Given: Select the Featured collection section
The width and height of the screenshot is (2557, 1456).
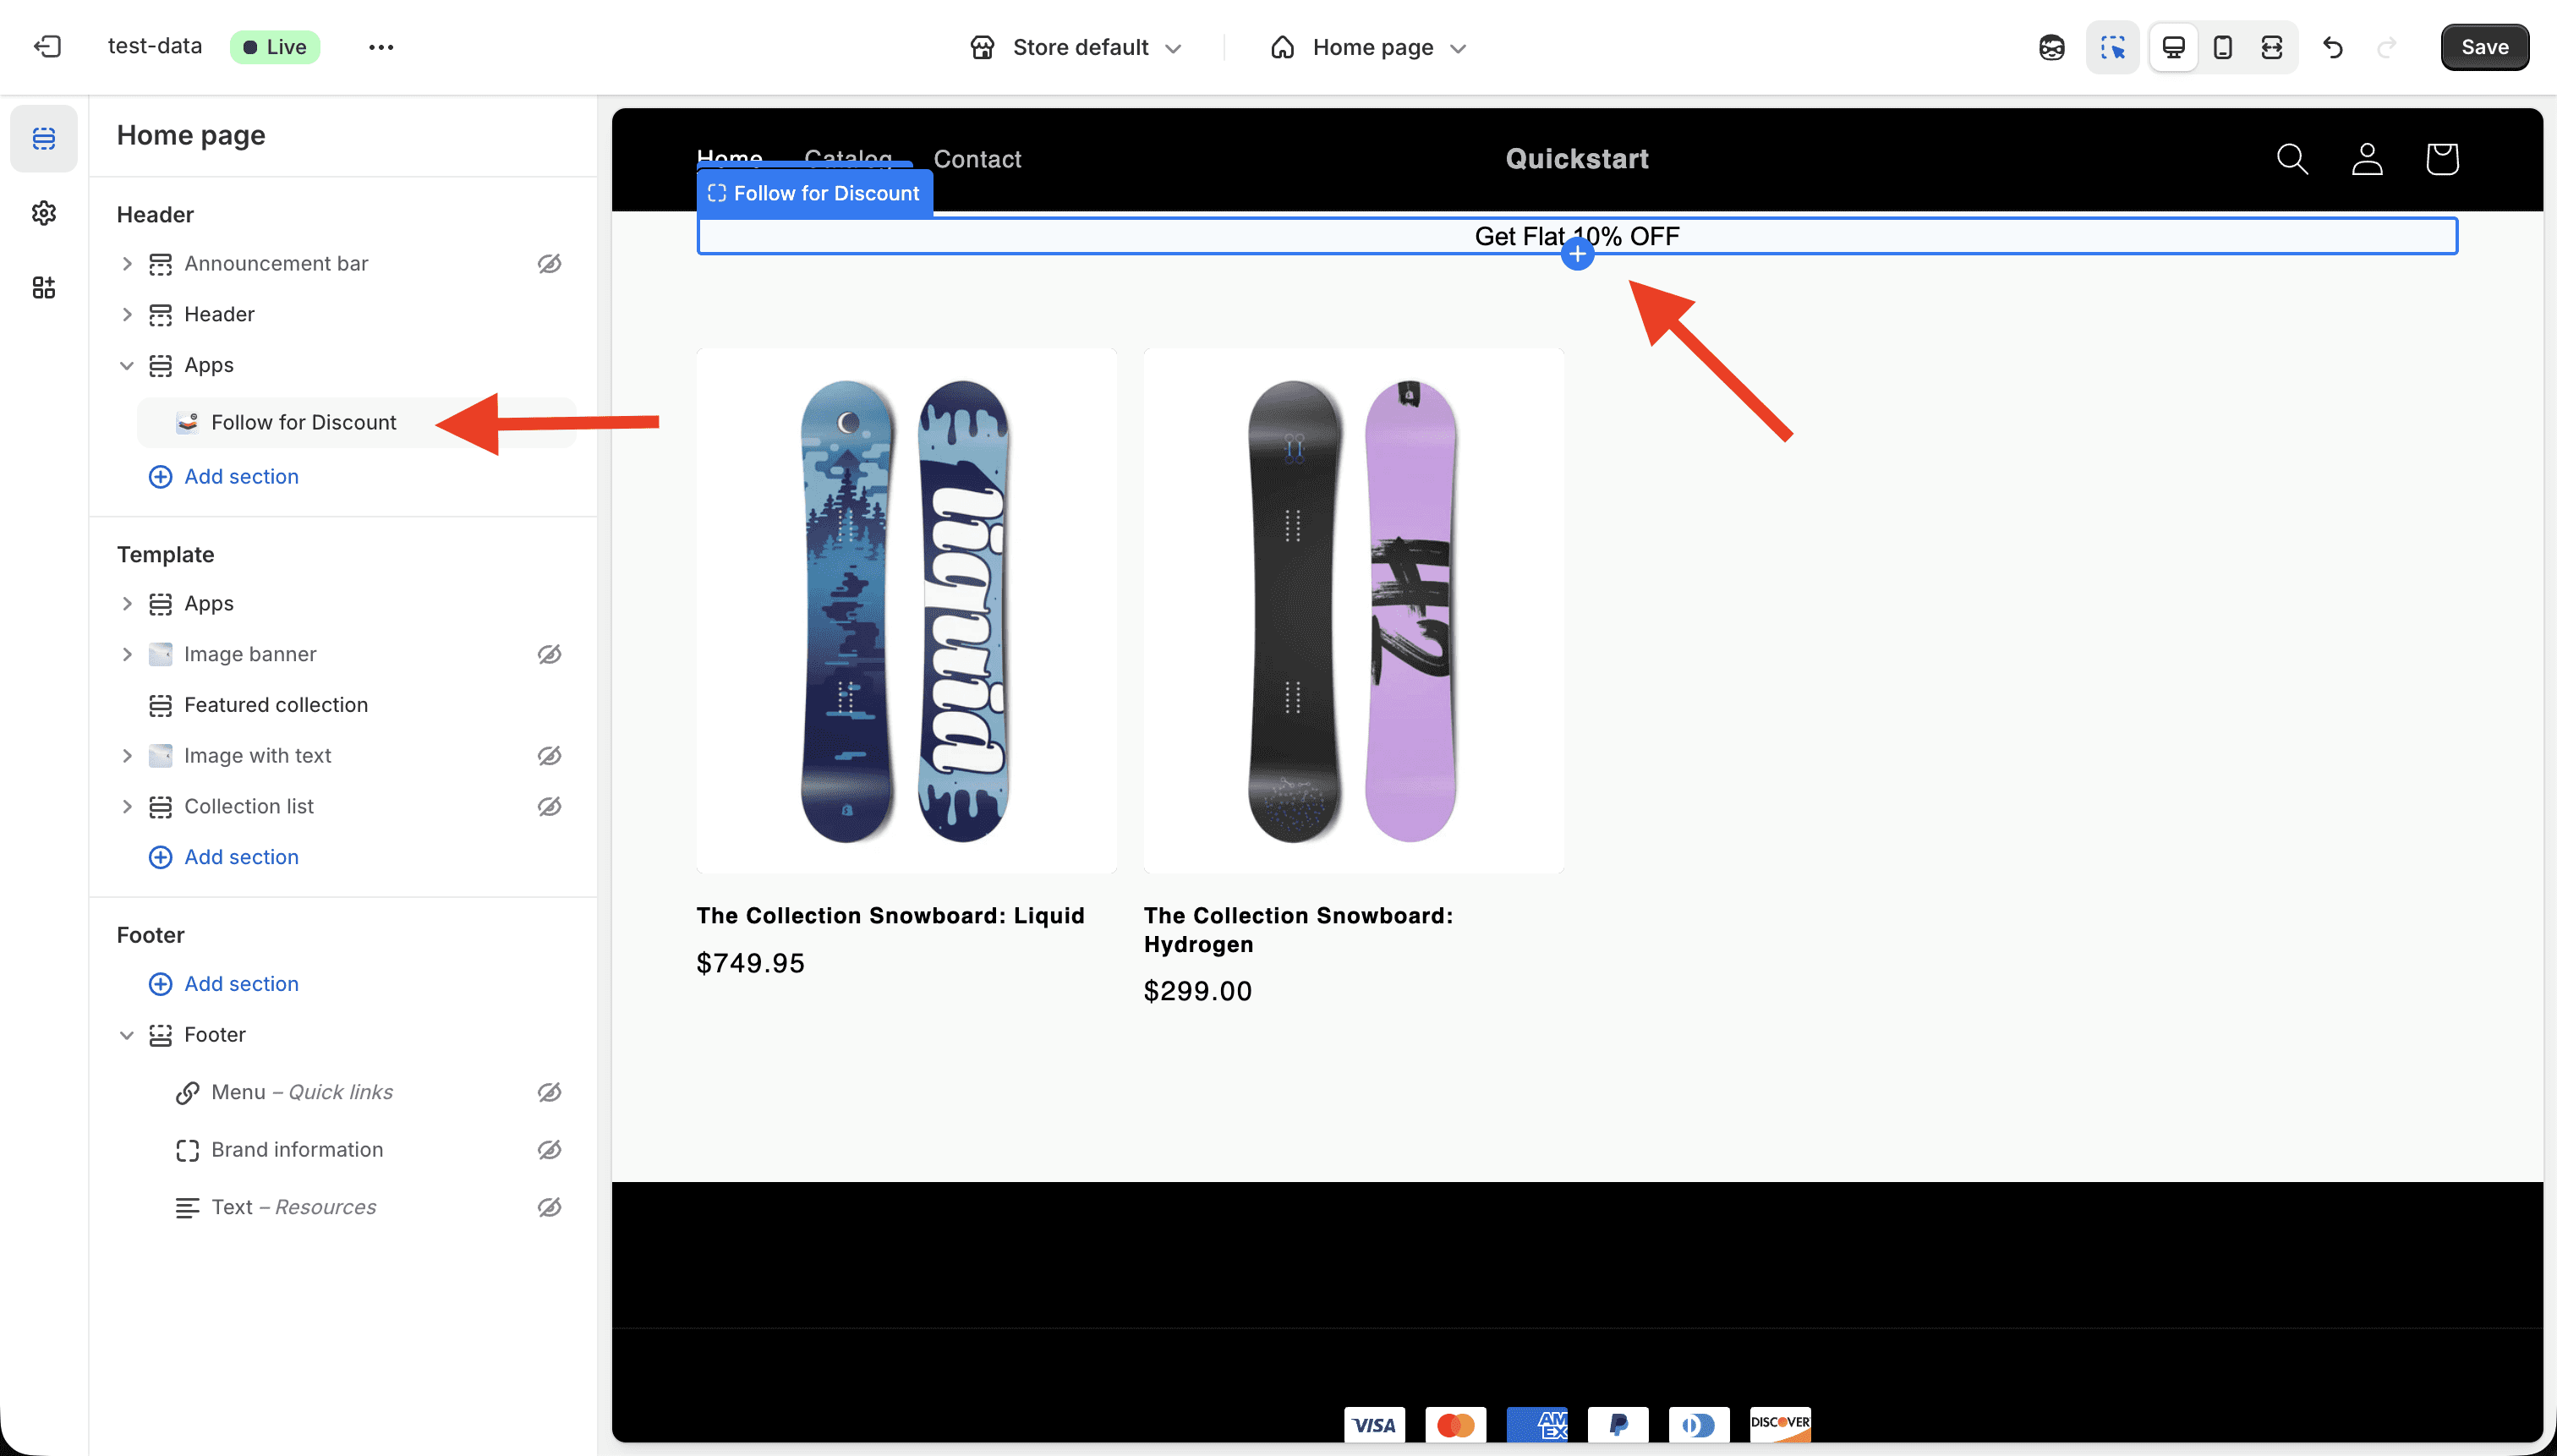Looking at the screenshot, I should [276, 705].
